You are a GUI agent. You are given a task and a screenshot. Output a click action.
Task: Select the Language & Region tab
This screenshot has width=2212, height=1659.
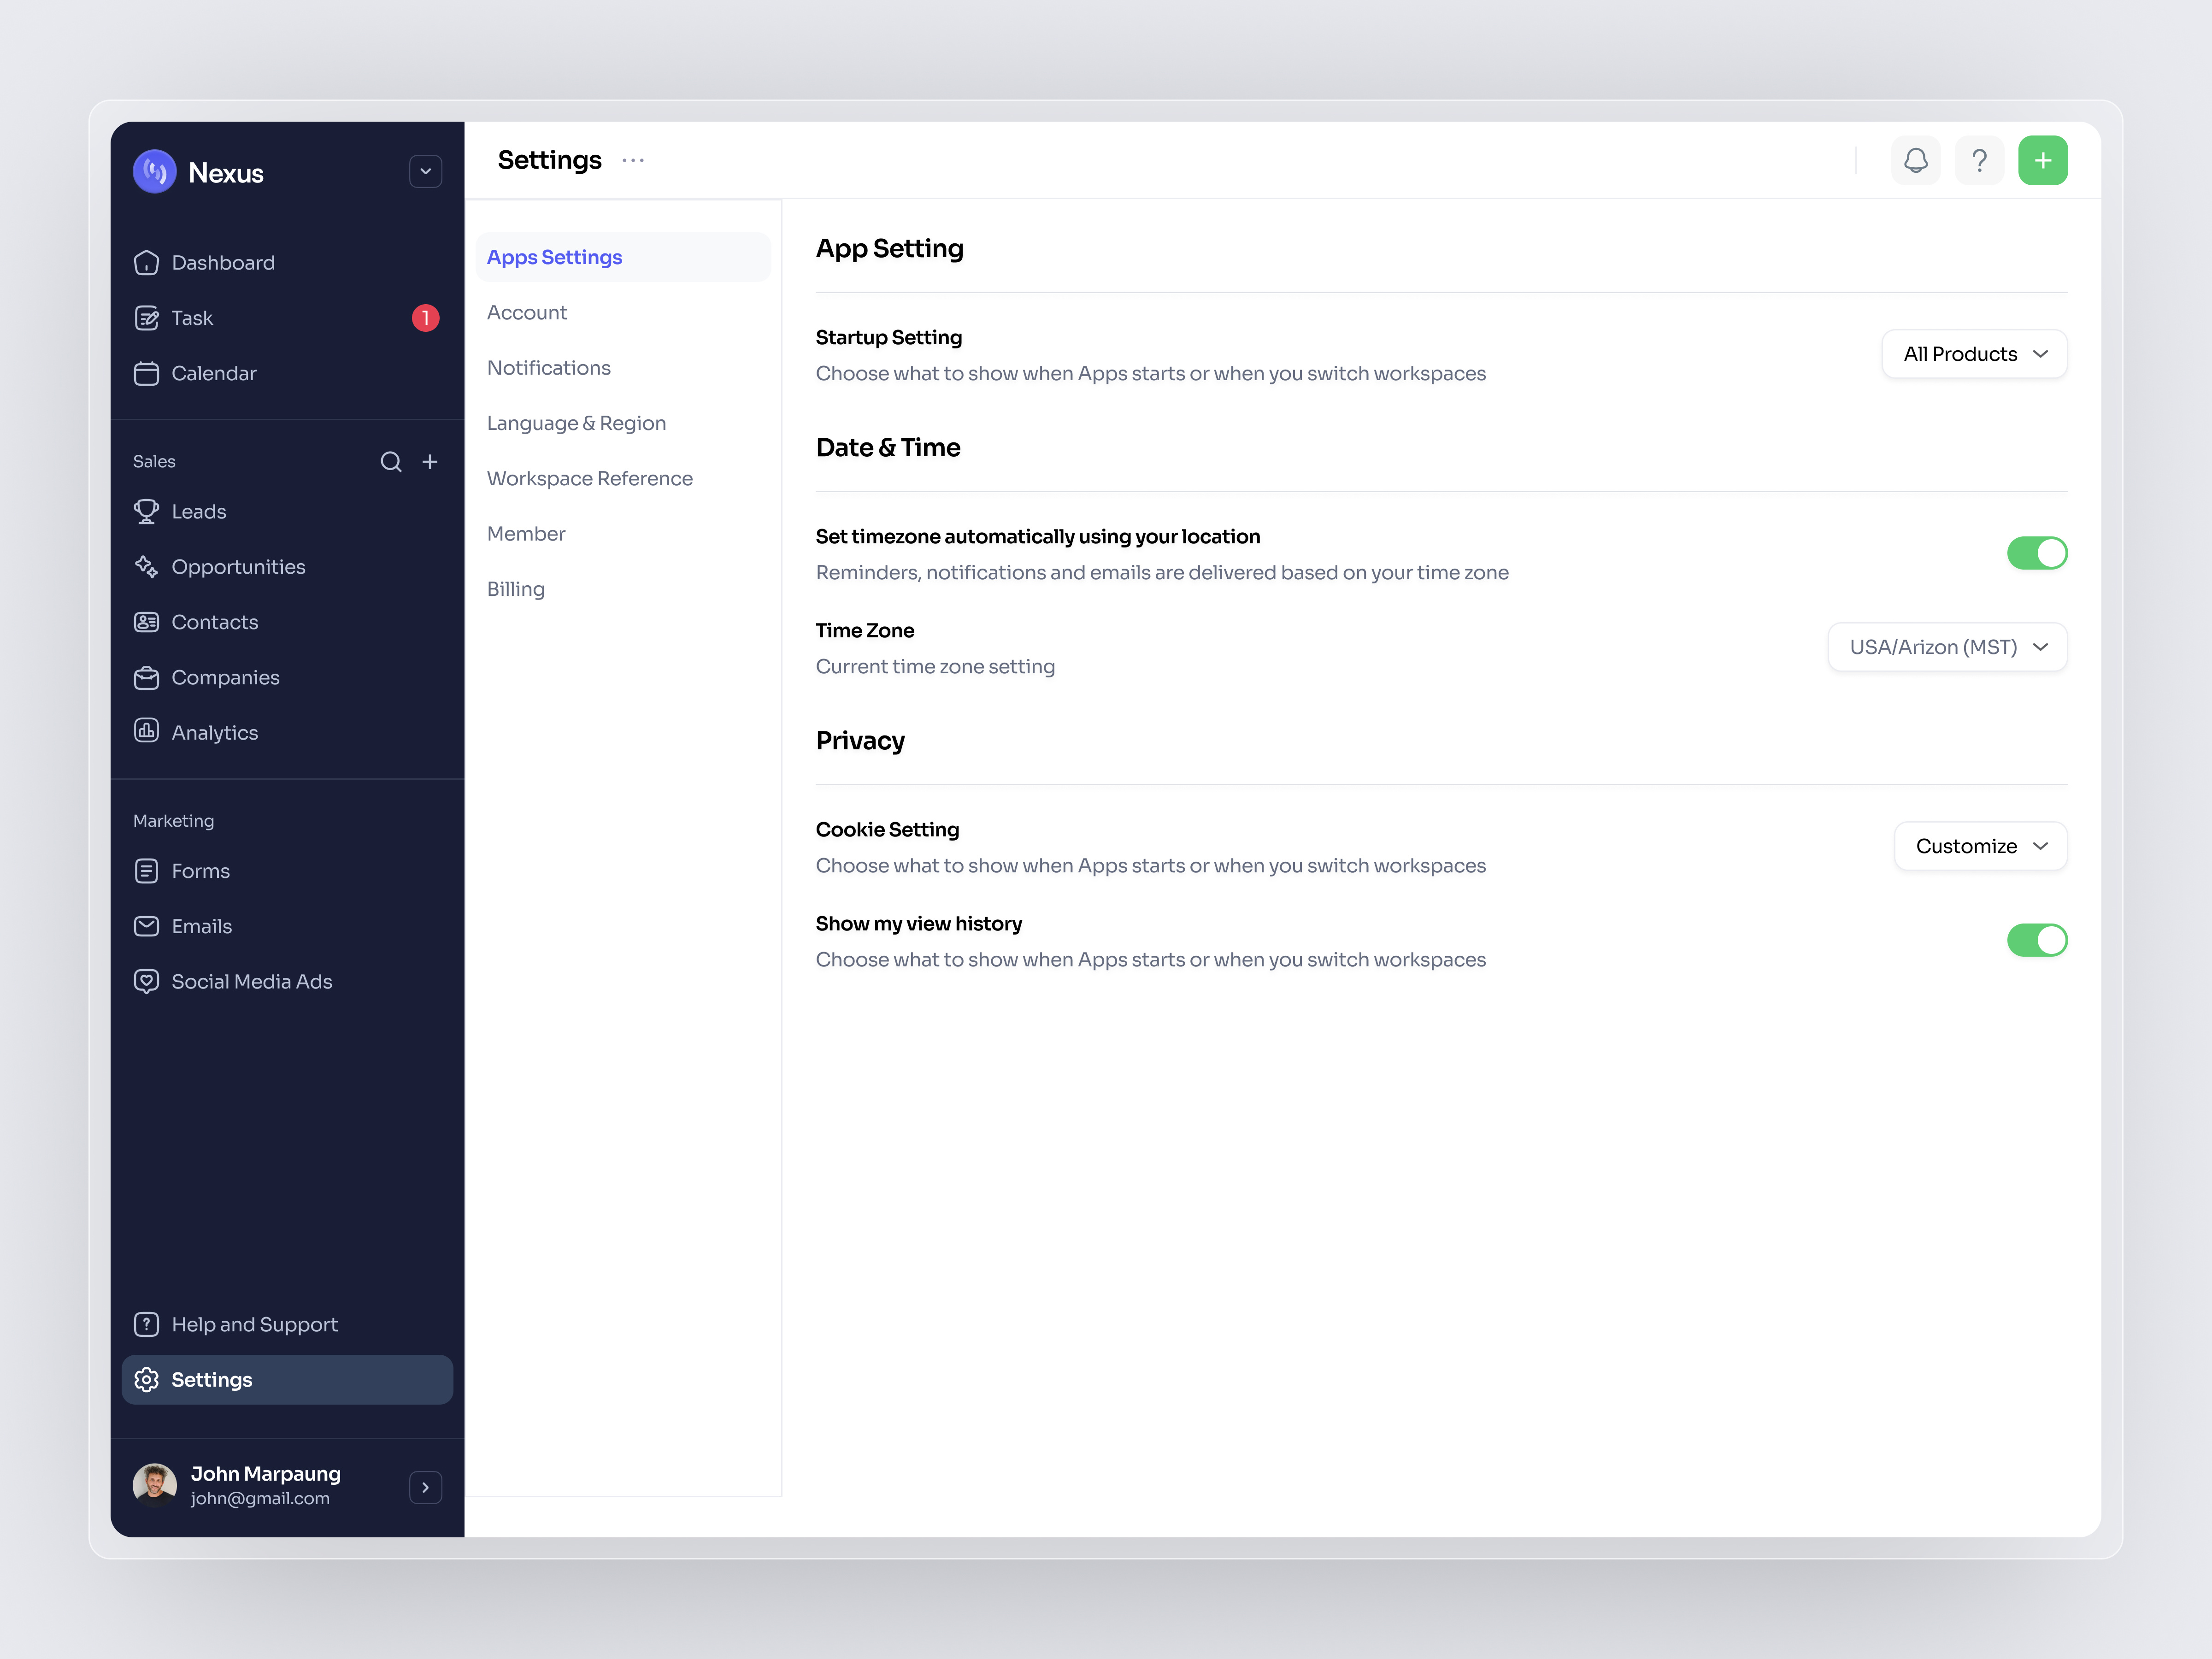click(576, 423)
